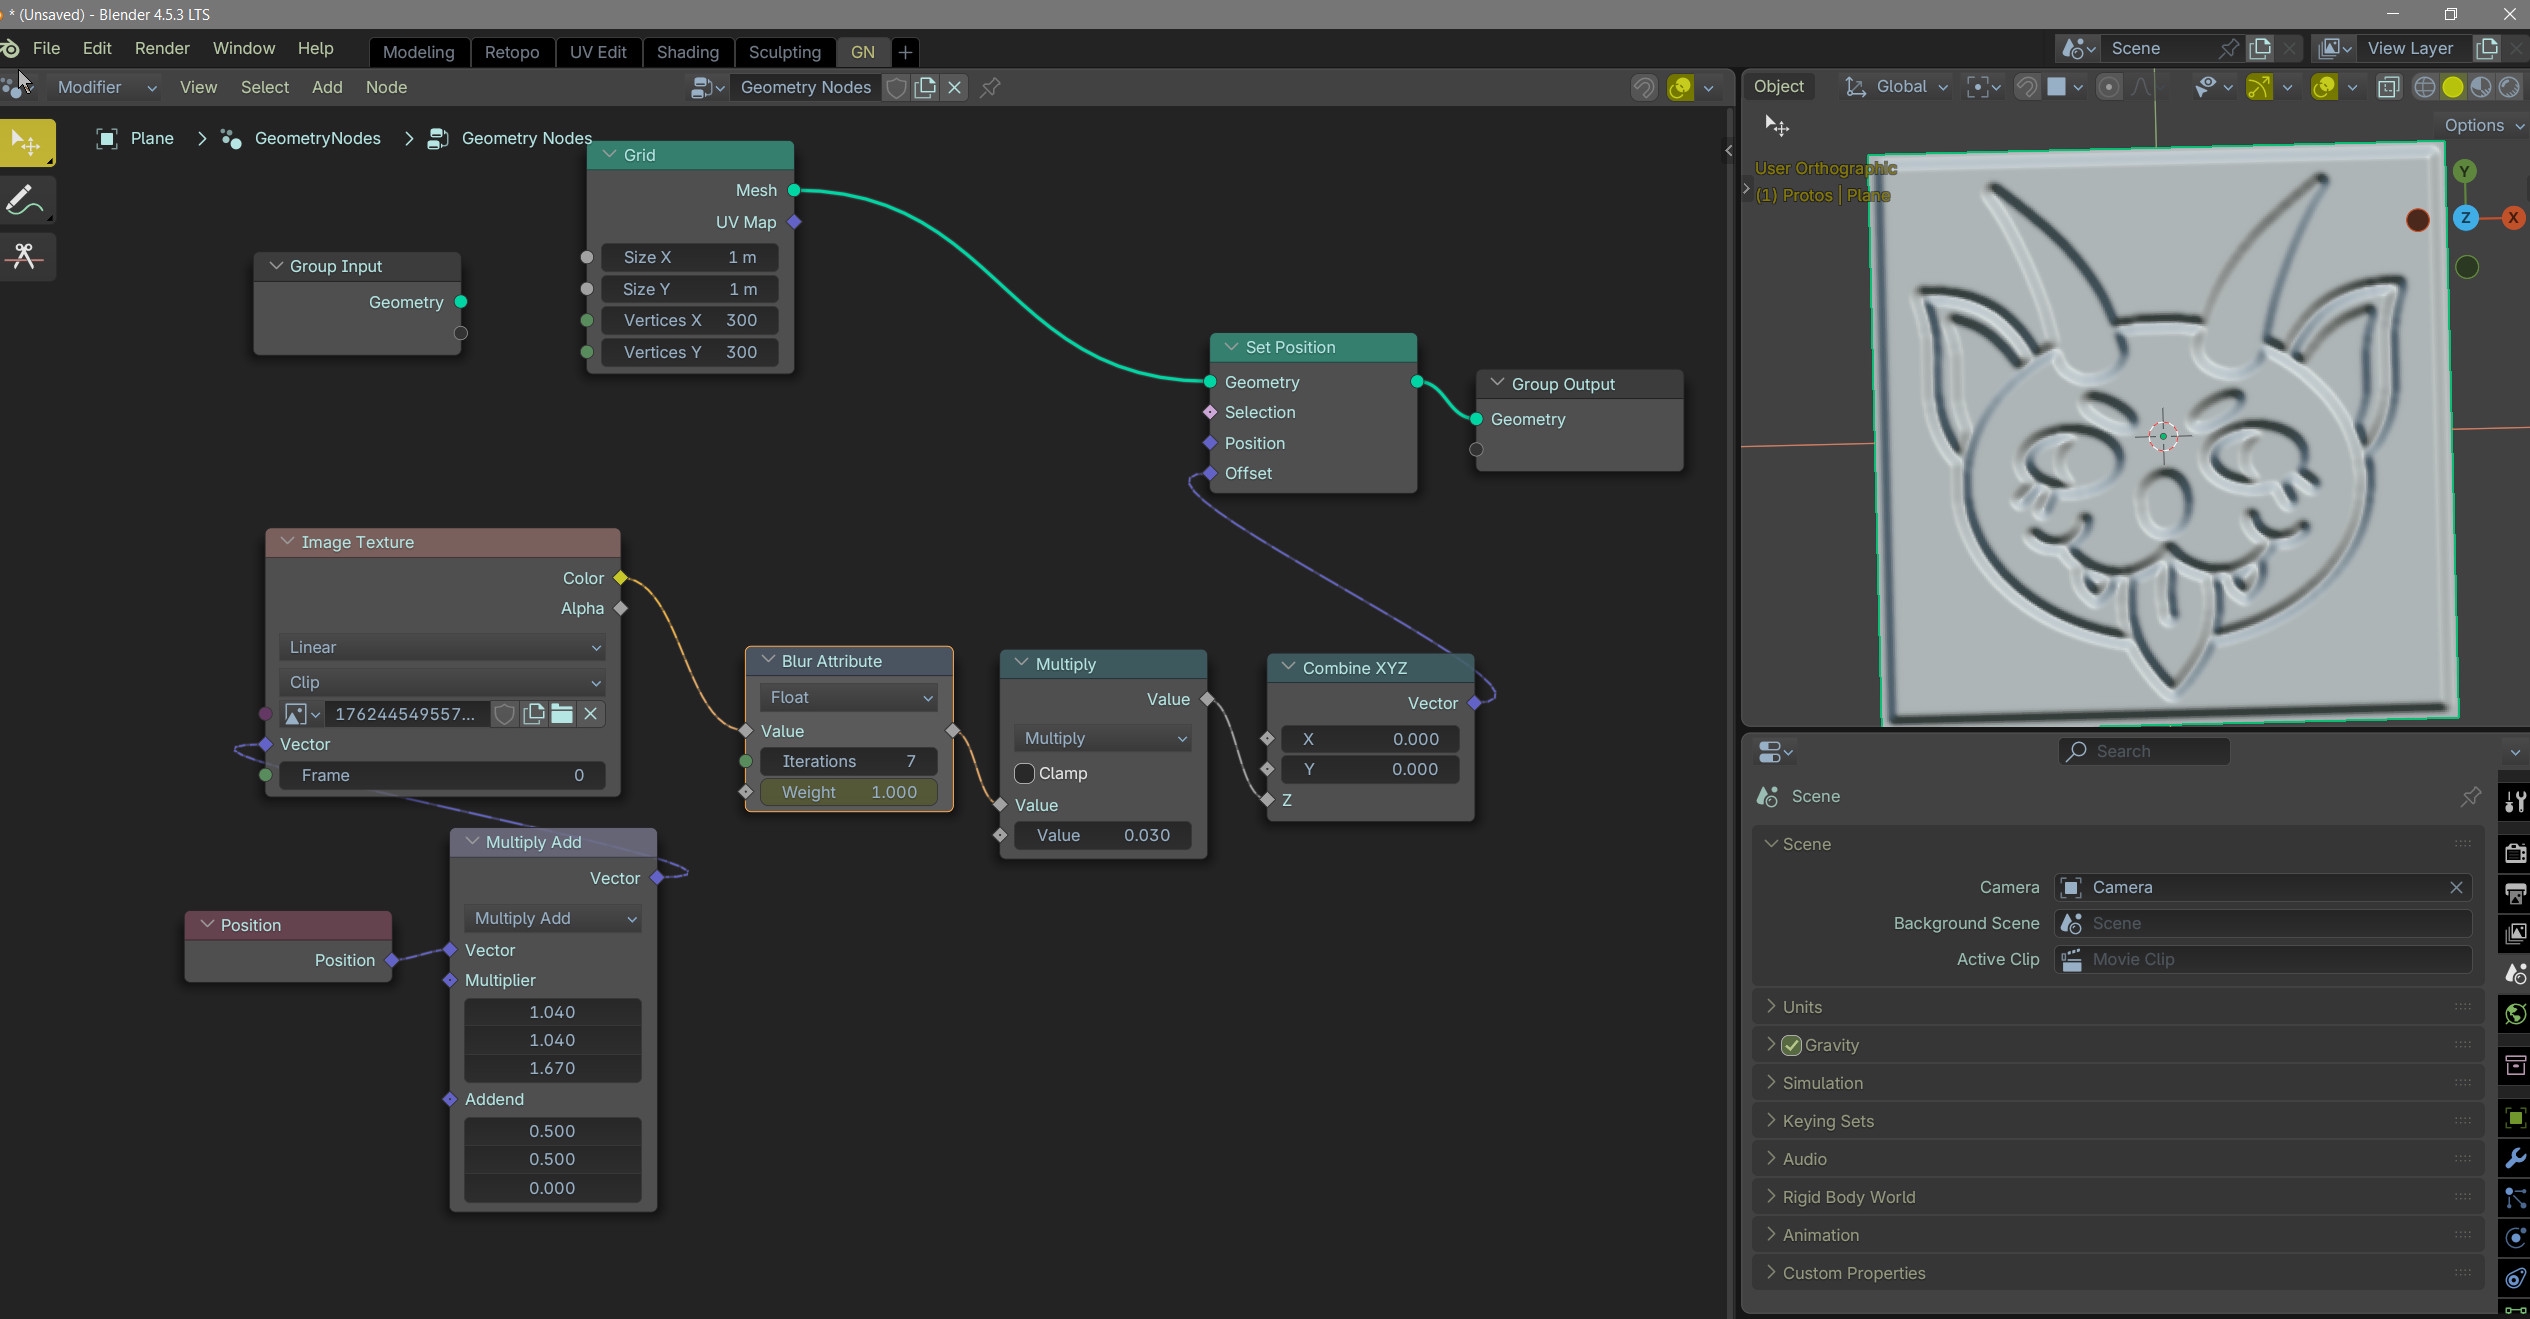Open the Linear interpolation dropdown
2530x1319 pixels.
point(443,647)
